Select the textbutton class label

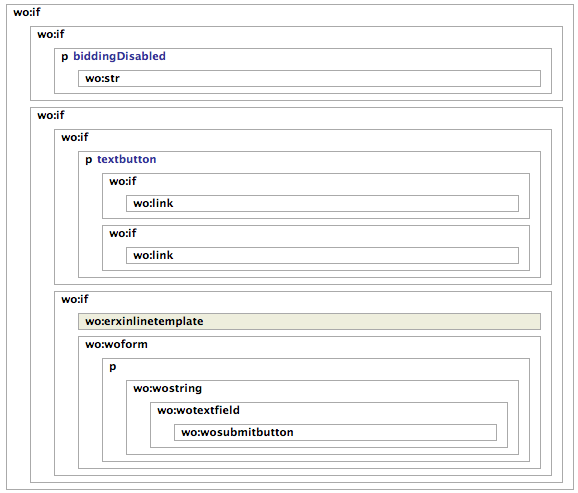126,159
